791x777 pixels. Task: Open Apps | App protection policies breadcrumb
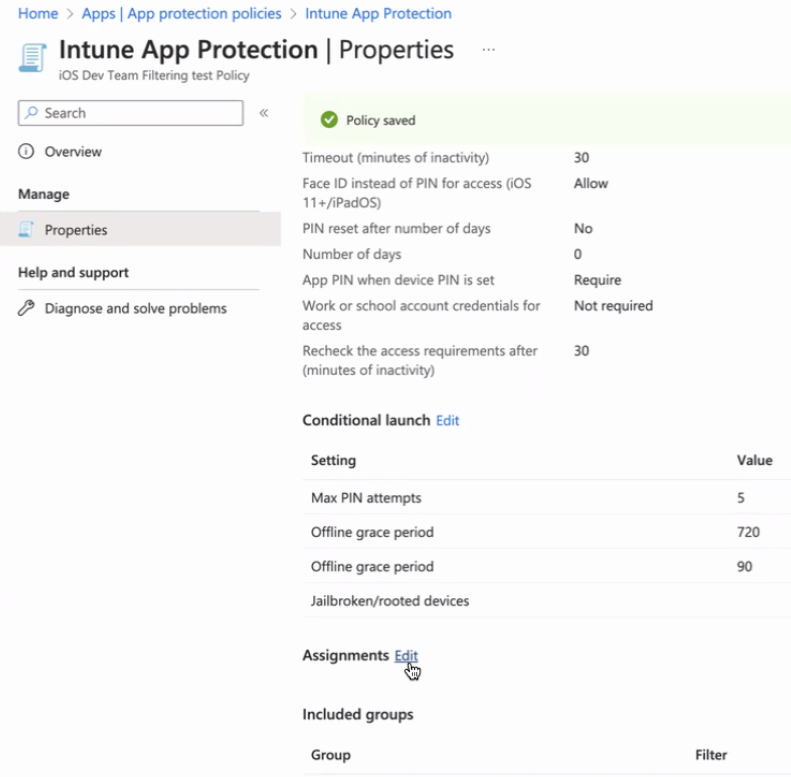click(182, 14)
